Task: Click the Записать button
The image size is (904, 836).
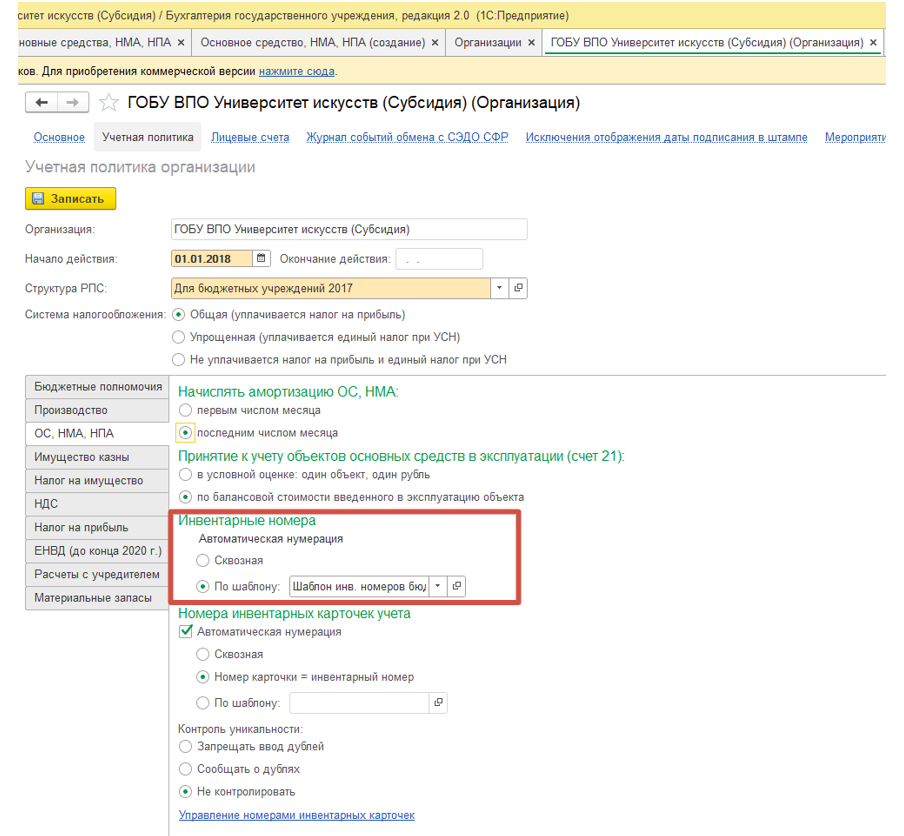Action: coord(70,198)
